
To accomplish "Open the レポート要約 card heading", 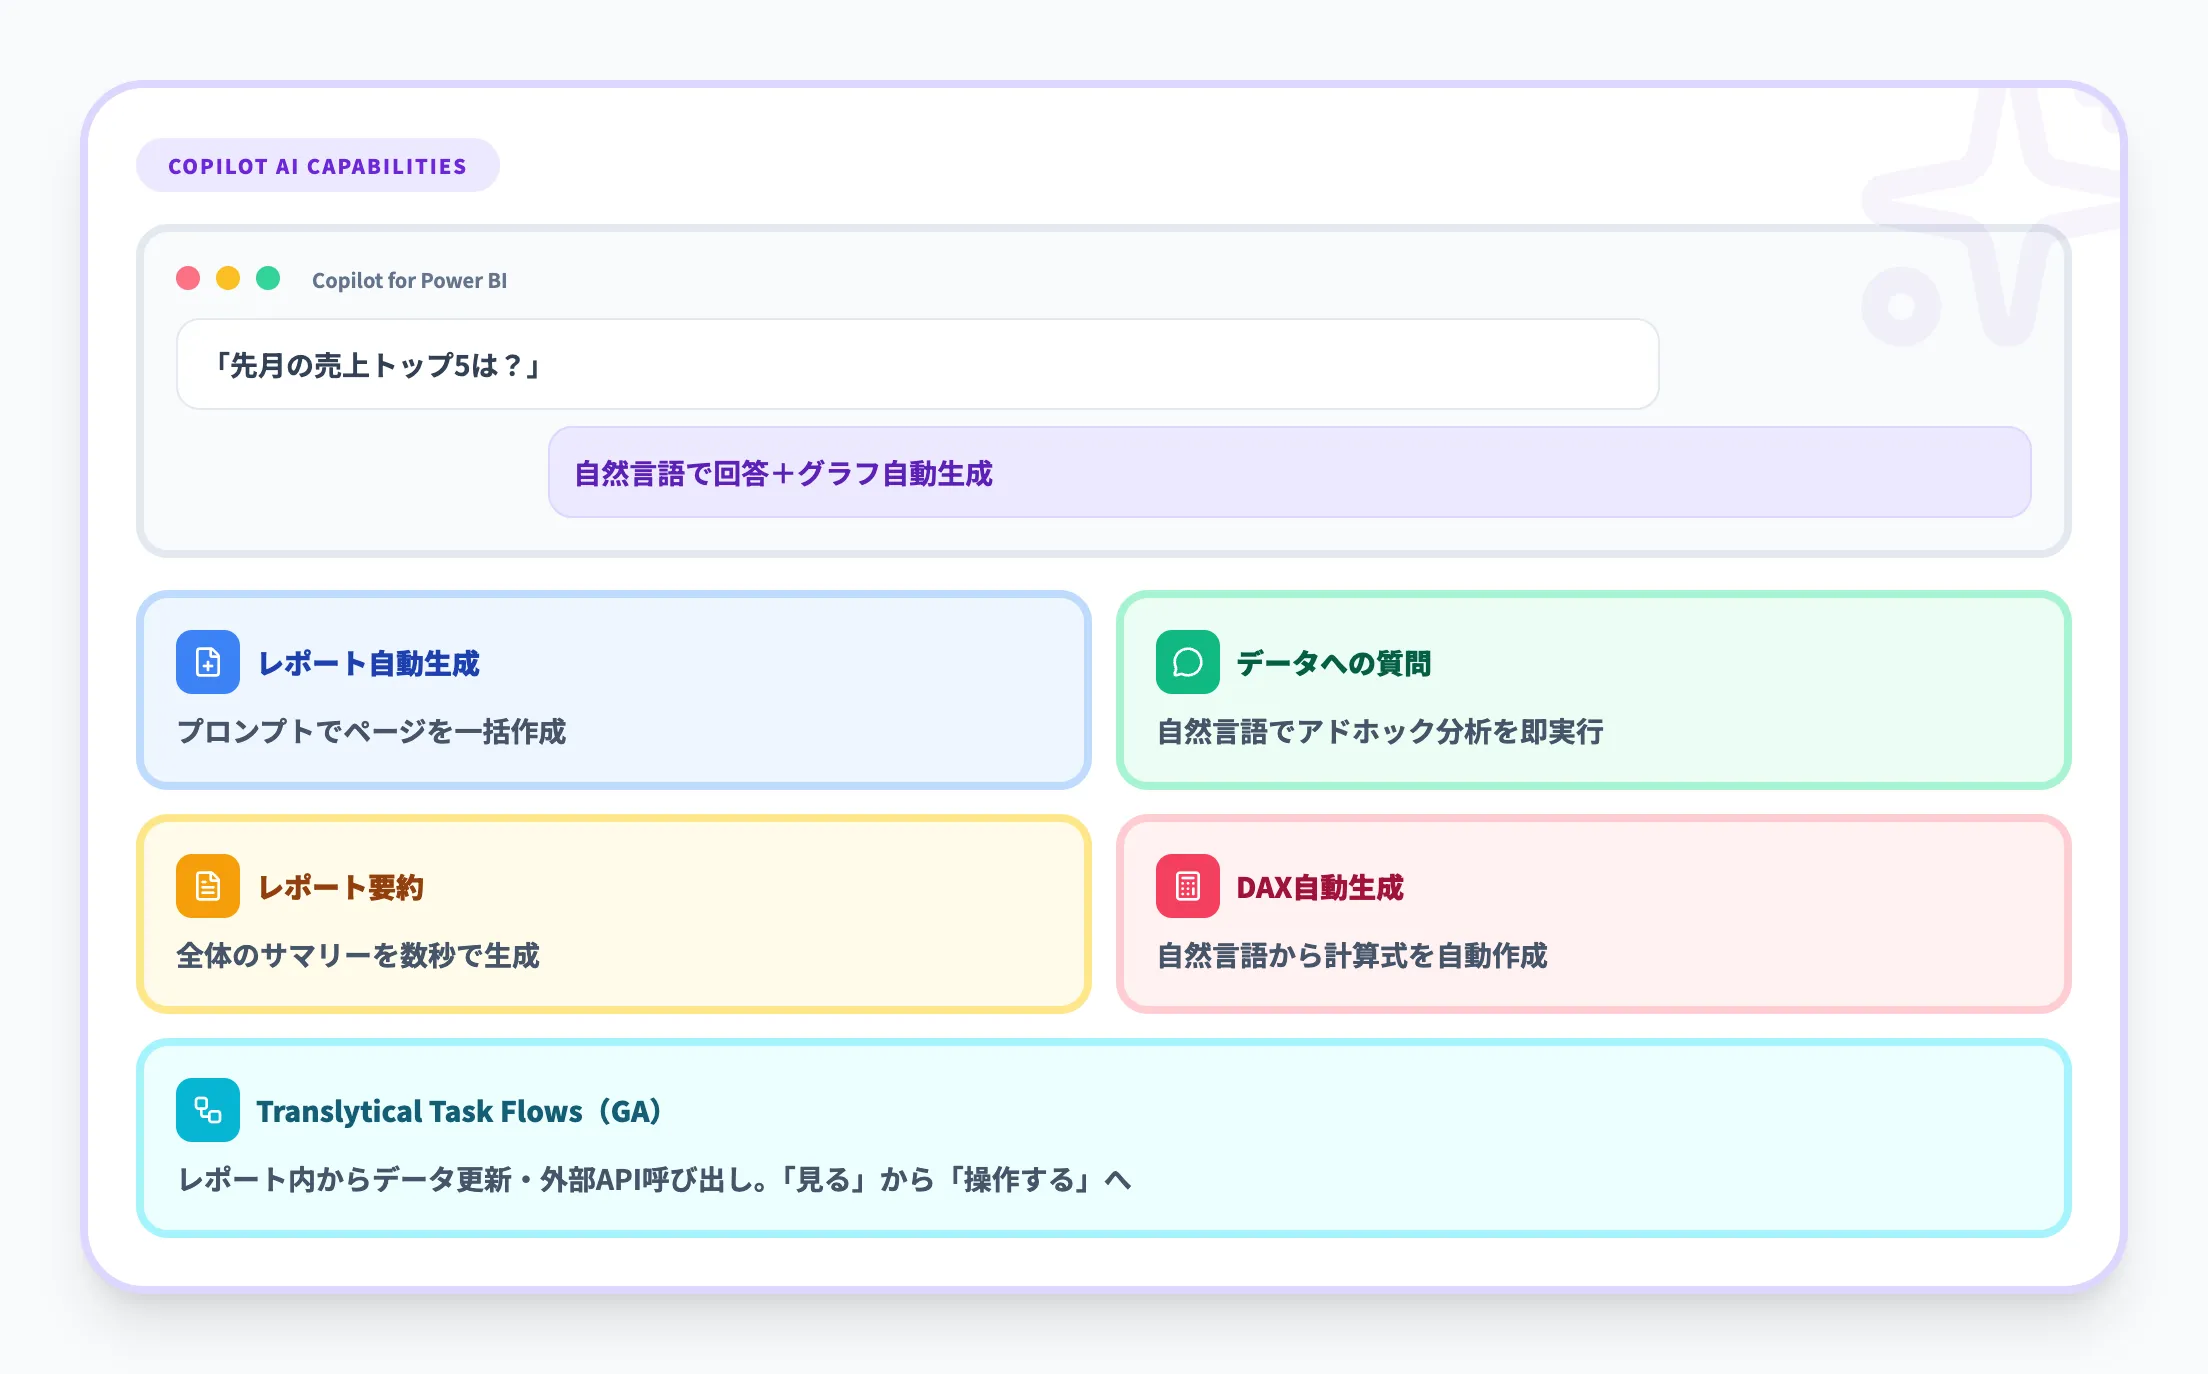I will [341, 887].
